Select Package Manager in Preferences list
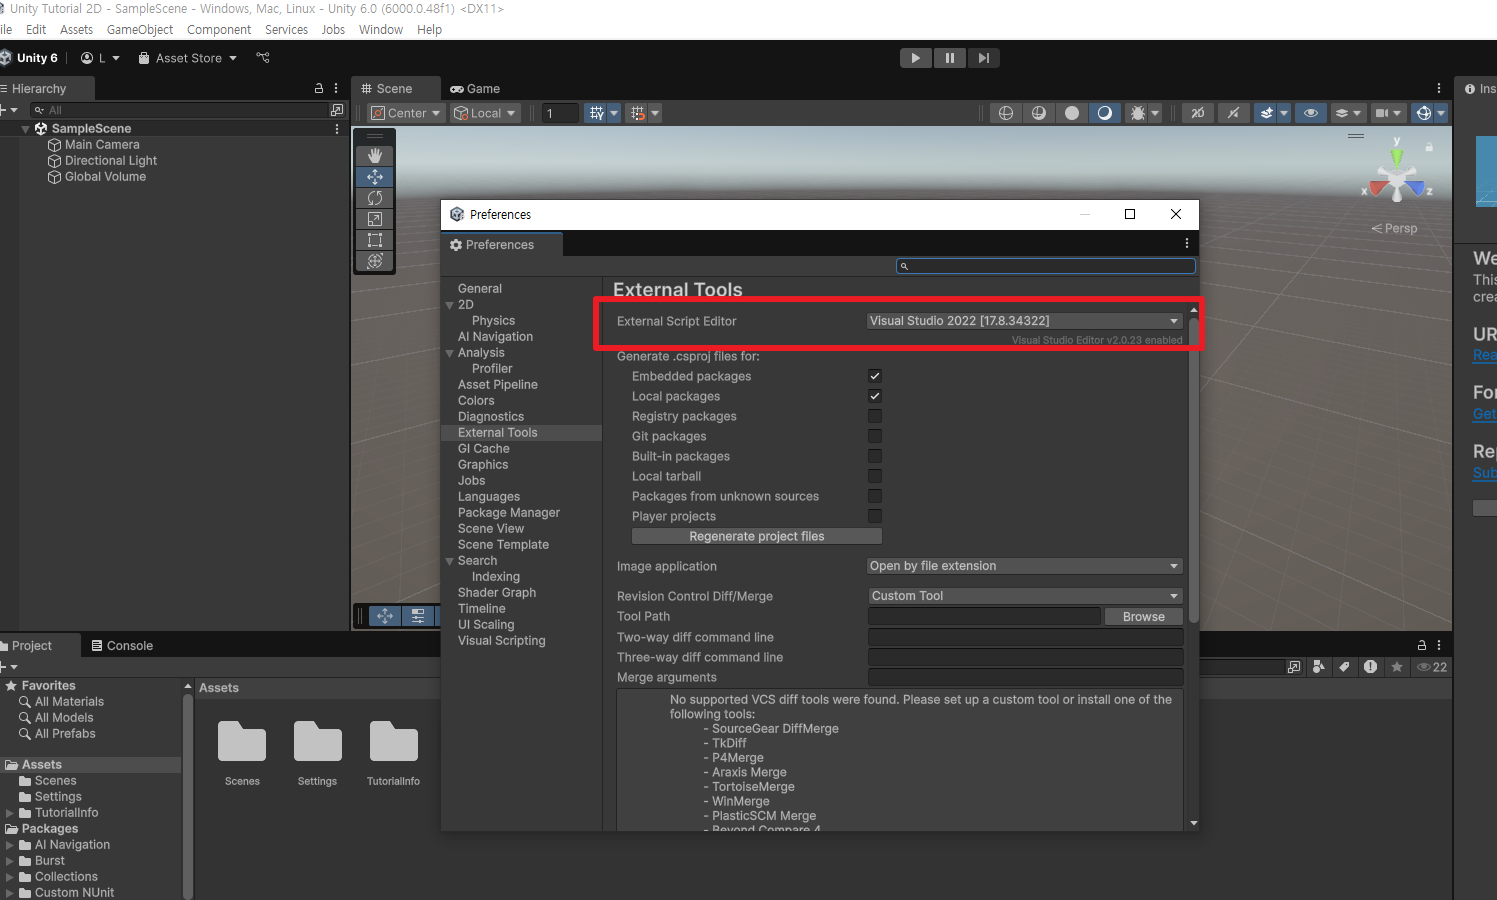 (509, 513)
